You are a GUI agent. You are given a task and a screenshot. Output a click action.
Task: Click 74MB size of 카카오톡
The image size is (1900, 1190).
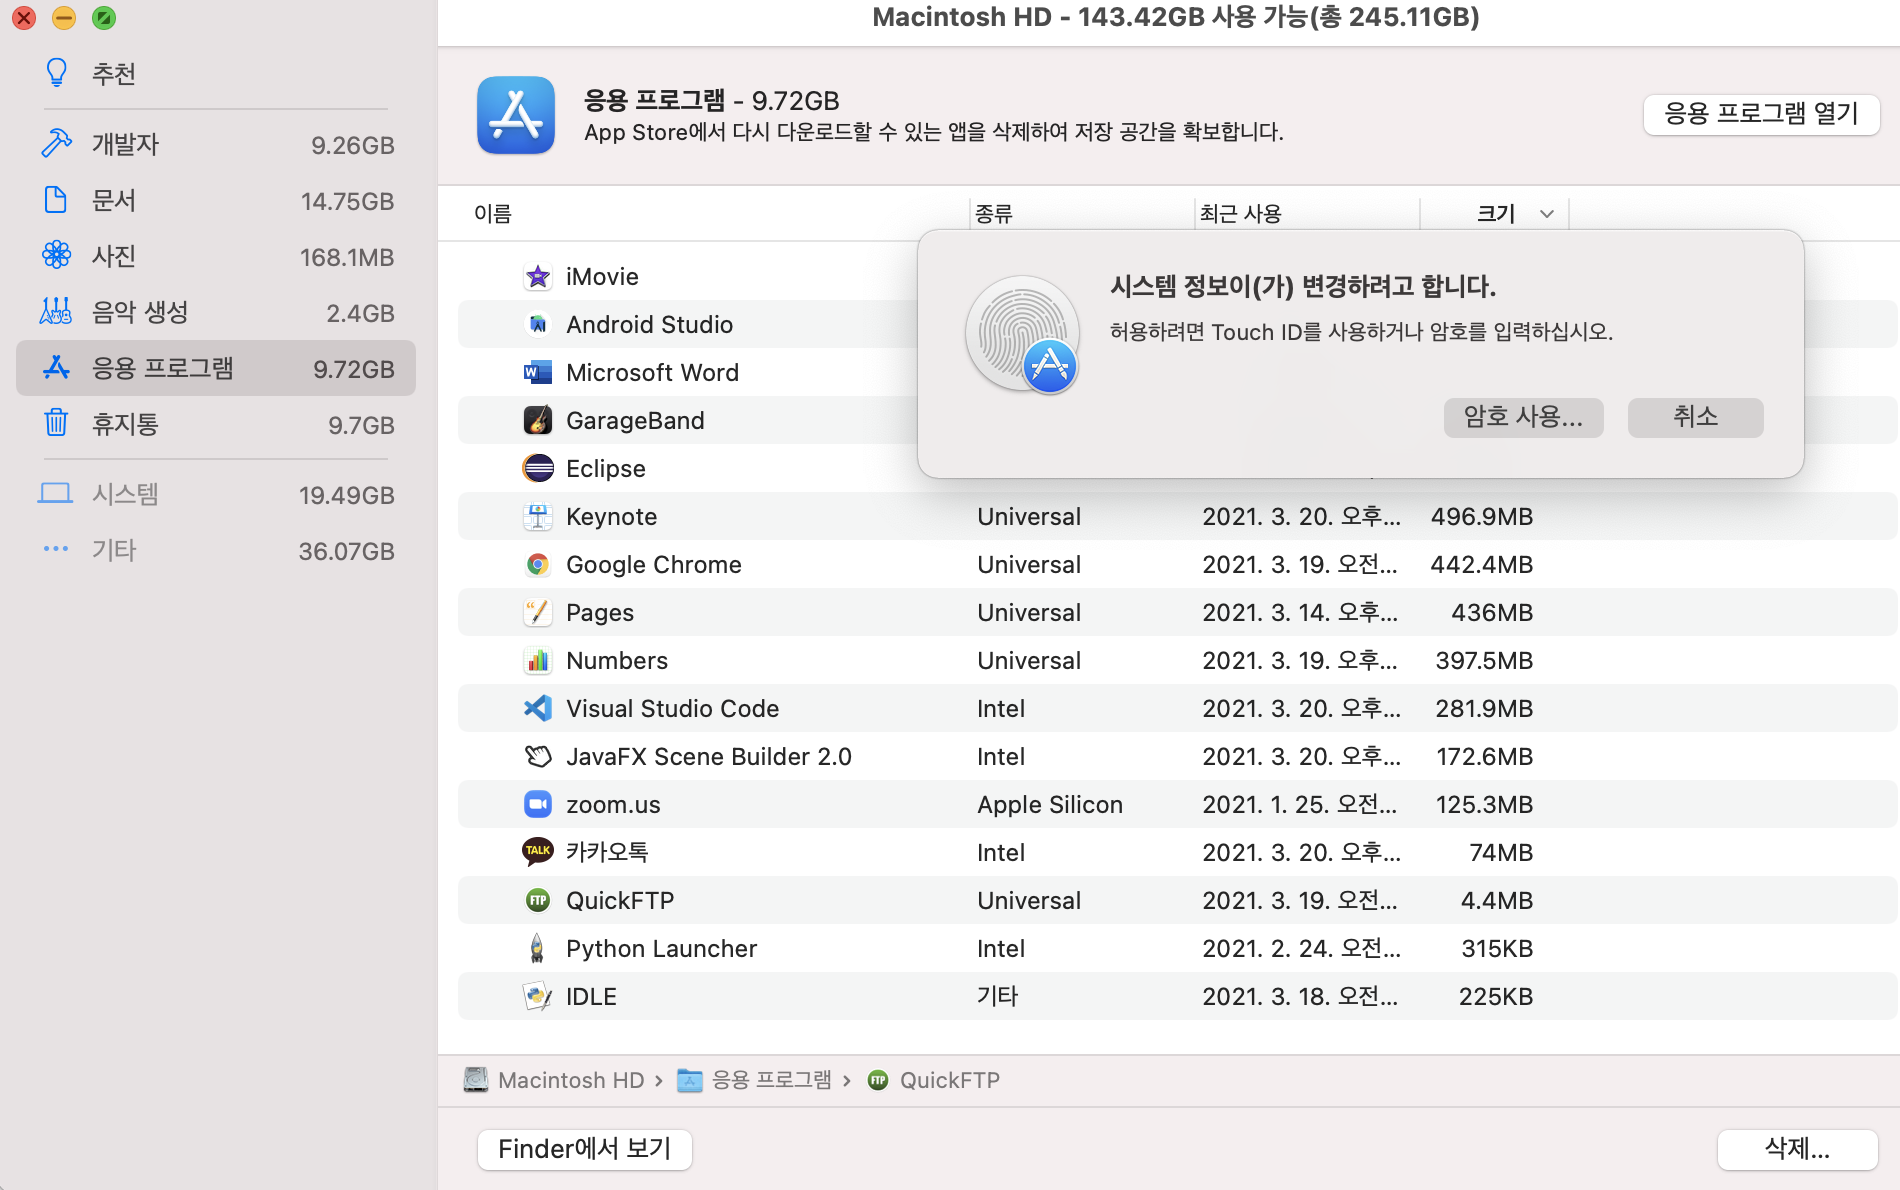pyautogui.click(x=1500, y=852)
